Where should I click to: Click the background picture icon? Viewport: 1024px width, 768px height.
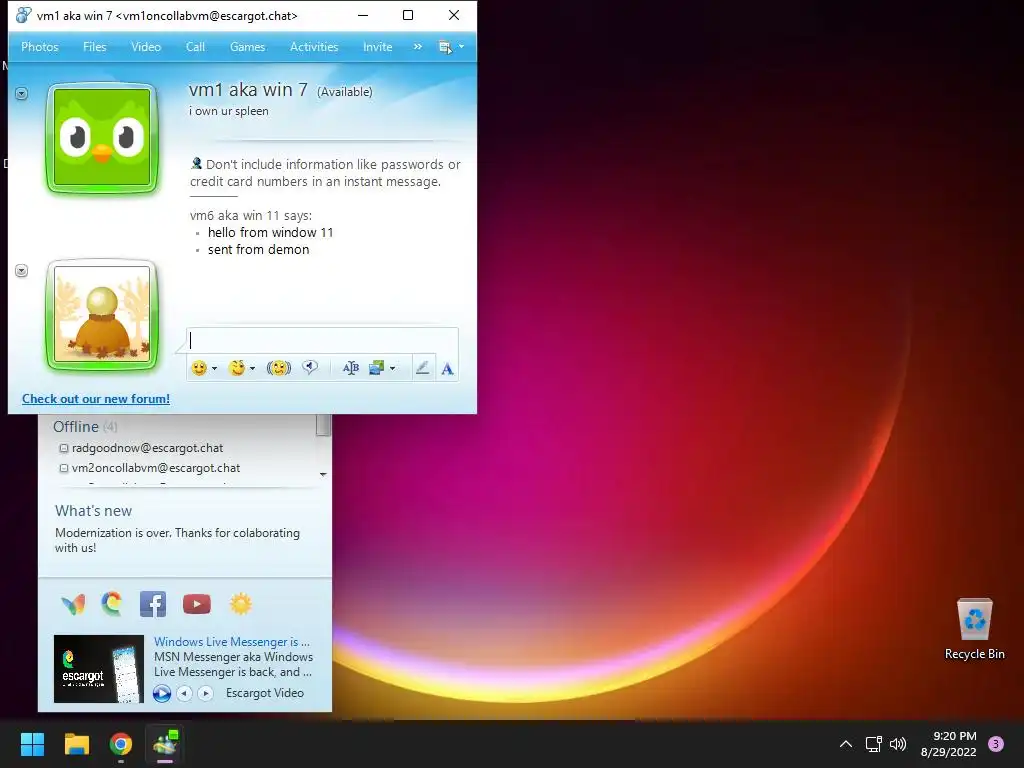[377, 368]
